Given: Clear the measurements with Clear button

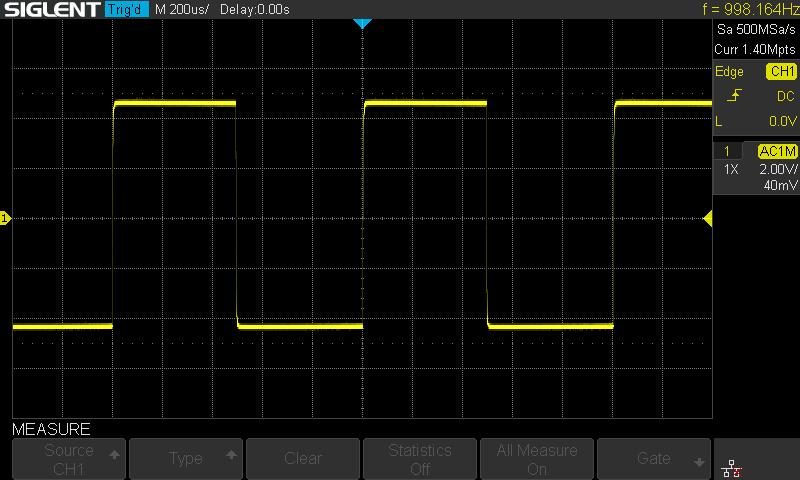Looking at the screenshot, I should (x=303, y=459).
